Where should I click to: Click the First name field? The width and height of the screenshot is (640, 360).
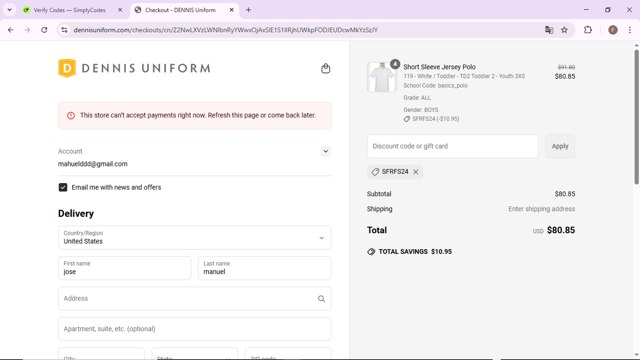125,268
